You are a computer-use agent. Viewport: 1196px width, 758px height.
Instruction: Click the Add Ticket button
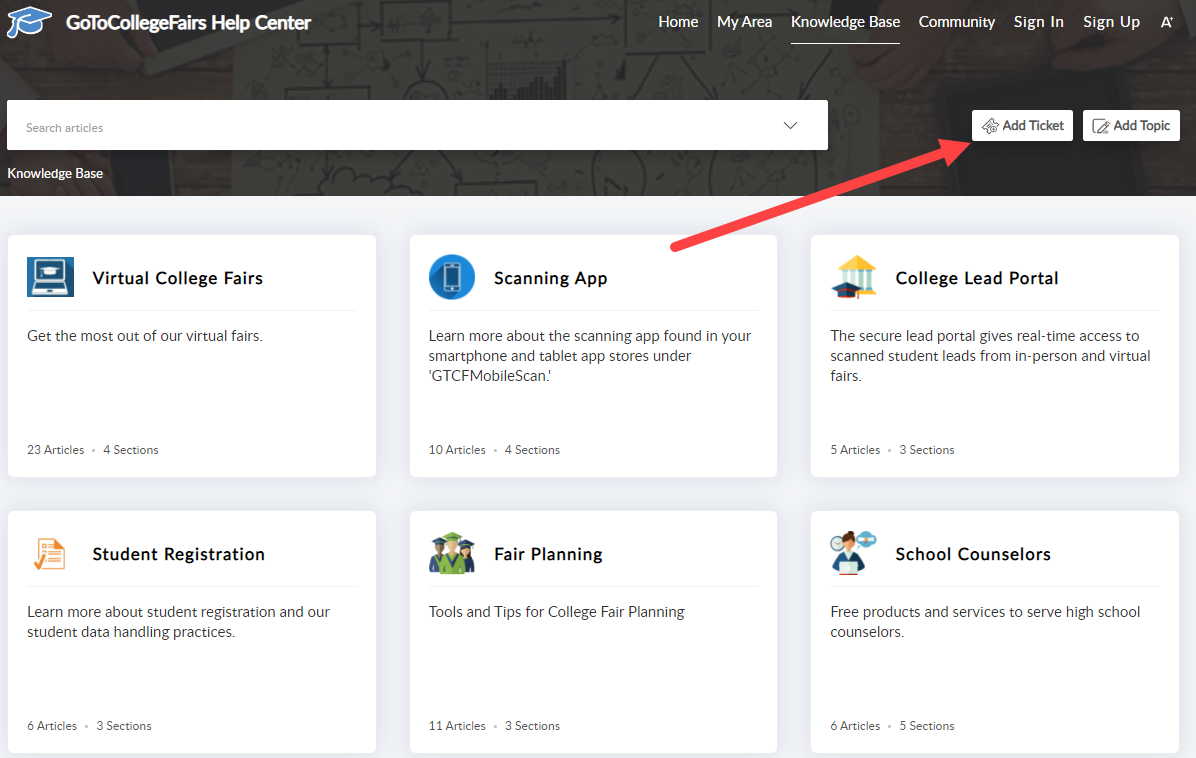1022,126
